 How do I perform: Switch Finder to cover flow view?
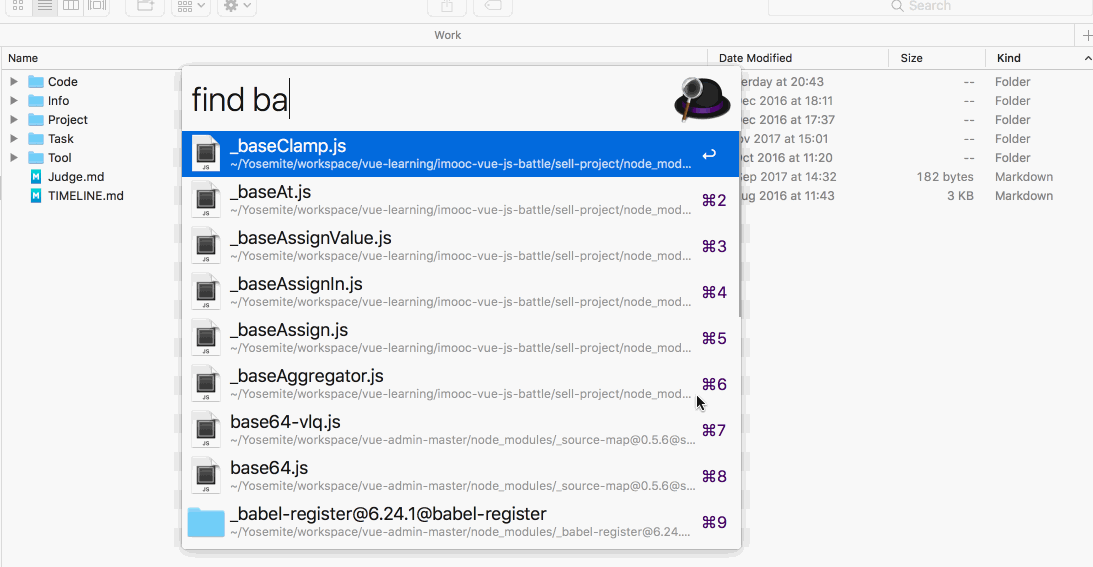pos(97,5)
